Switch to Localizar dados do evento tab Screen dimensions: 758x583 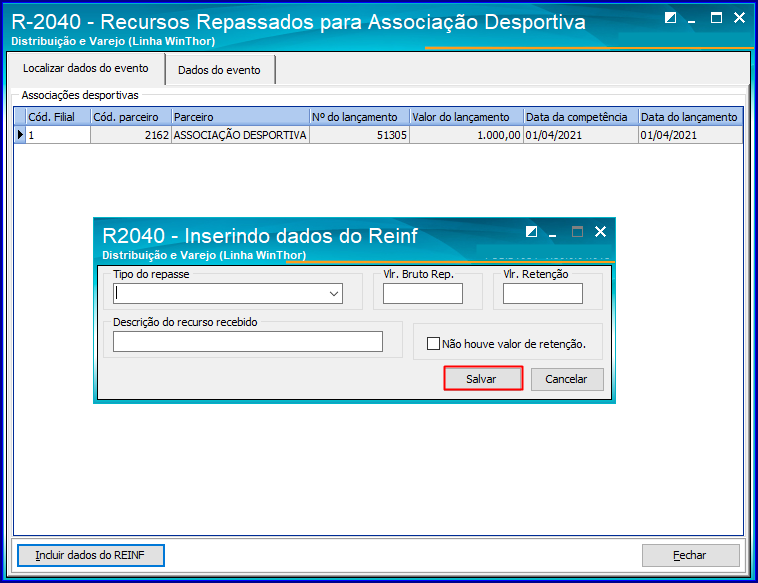coord(86,68)
